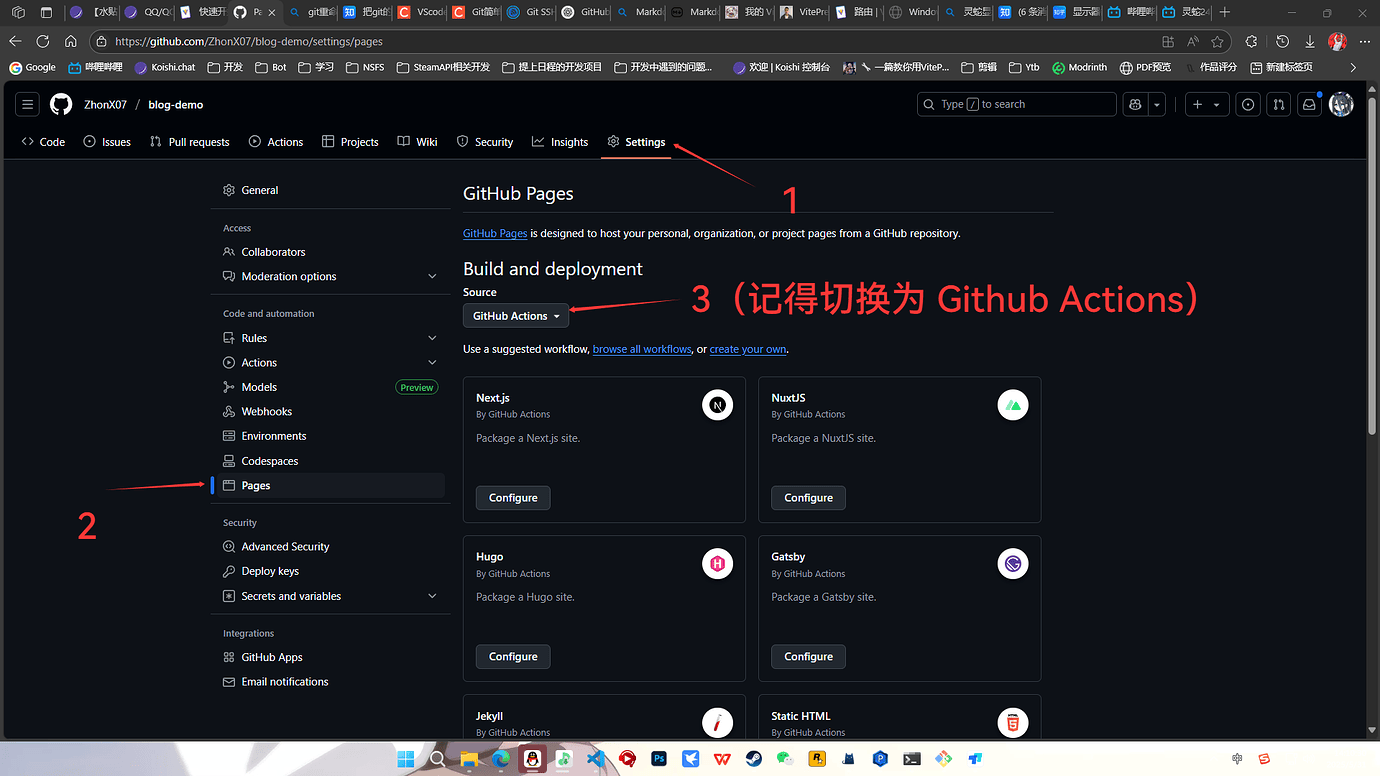This screenshot has width=1380, height=776.
Task: Click the bookmark star in the address bar
Action: [1217, 41]
